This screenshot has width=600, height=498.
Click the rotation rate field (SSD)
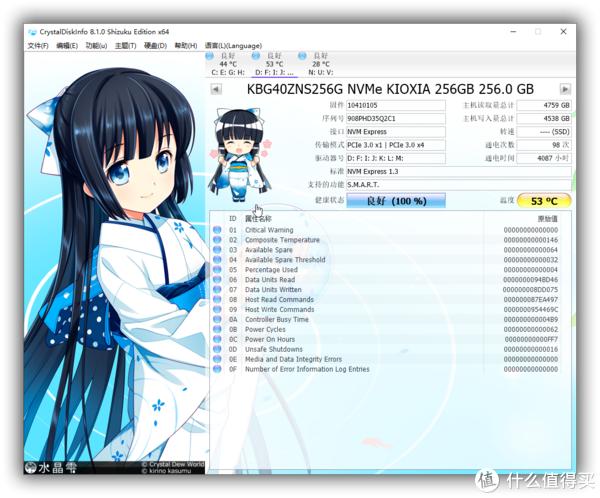point(544,132)
